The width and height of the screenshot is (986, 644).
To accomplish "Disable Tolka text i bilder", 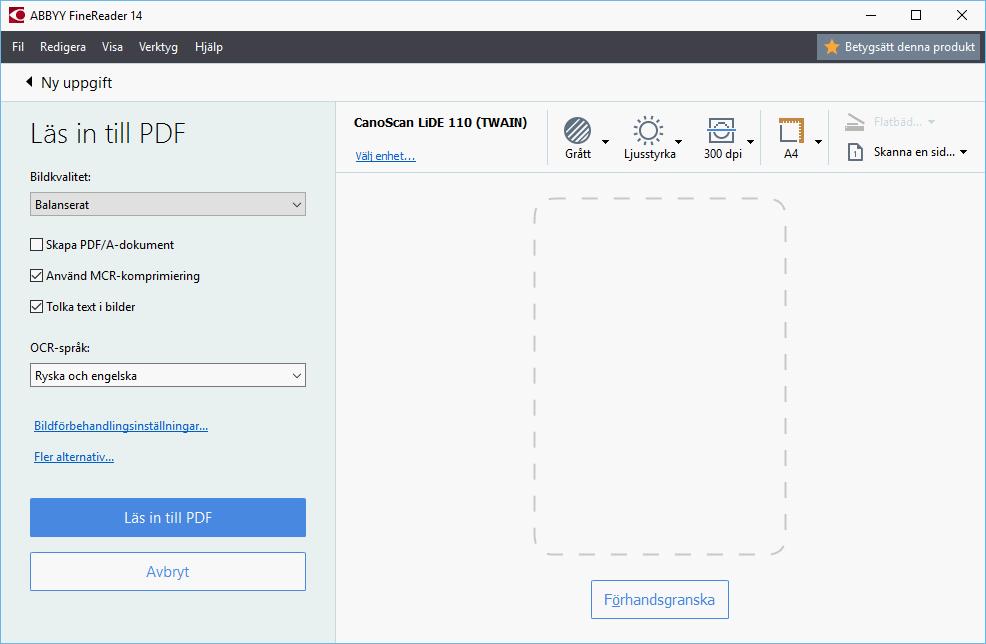I will click(36, 307).
